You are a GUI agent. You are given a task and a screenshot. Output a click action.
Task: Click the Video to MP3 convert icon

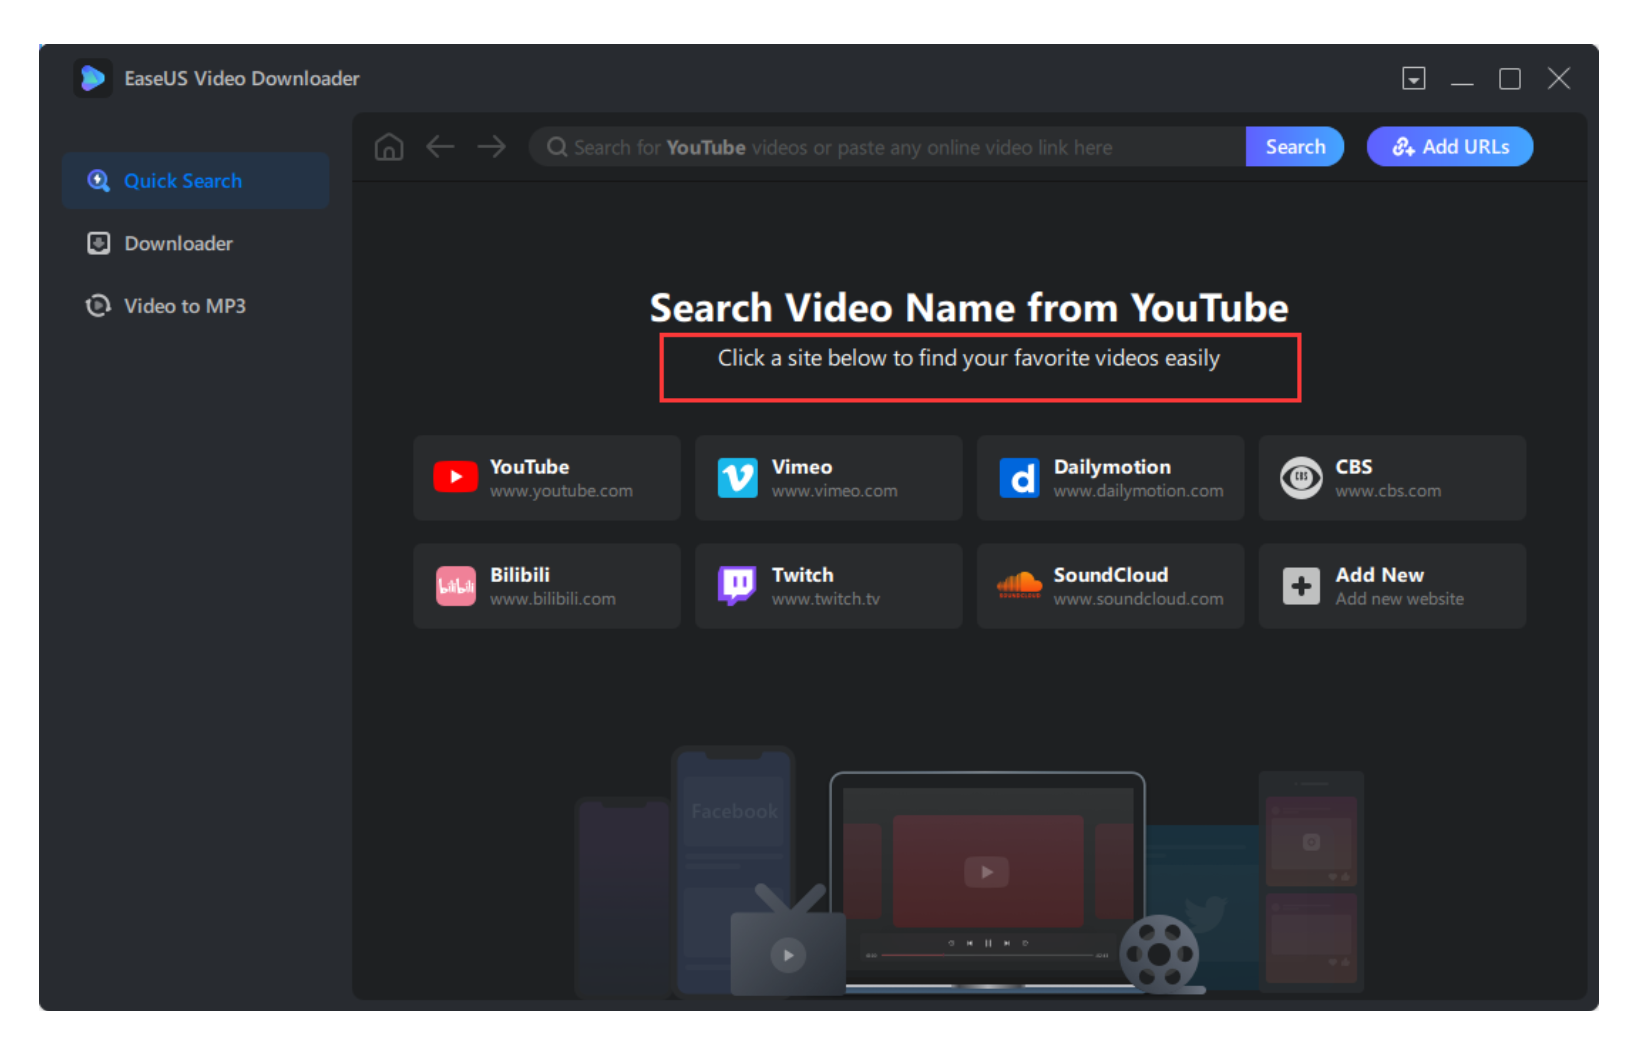[98, 306]
